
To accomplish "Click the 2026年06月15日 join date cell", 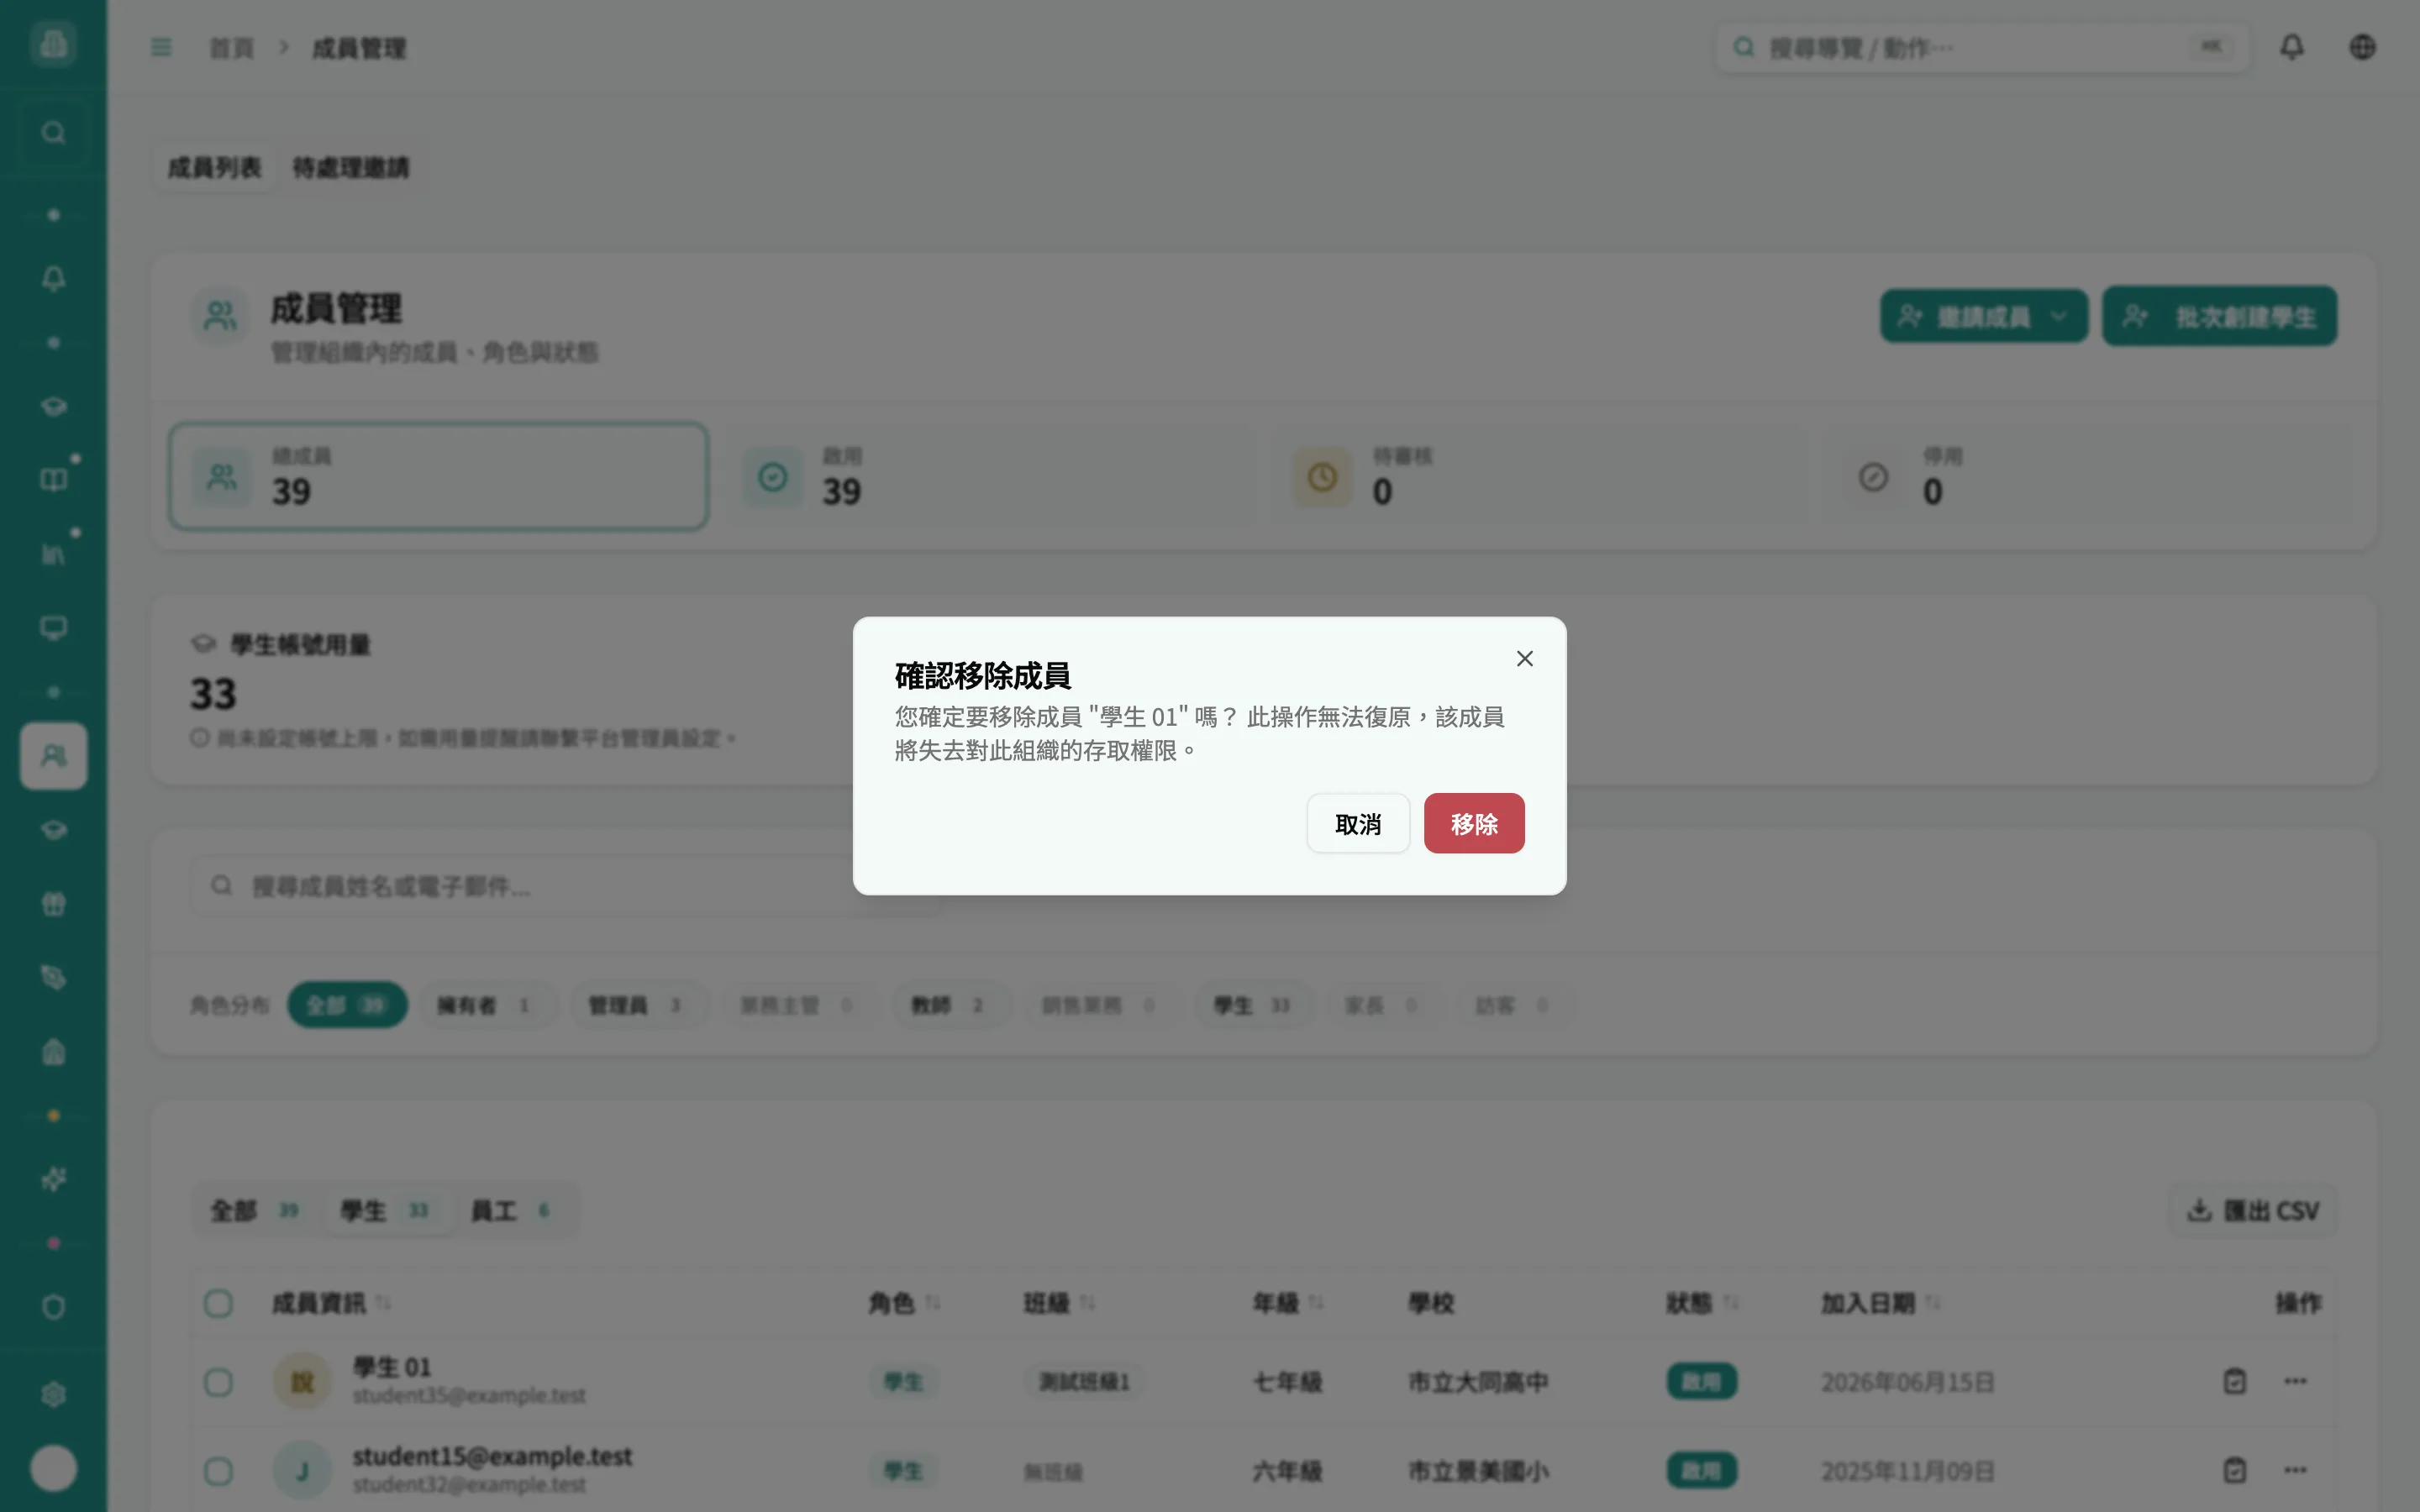I will [x=1907, y=1382].
